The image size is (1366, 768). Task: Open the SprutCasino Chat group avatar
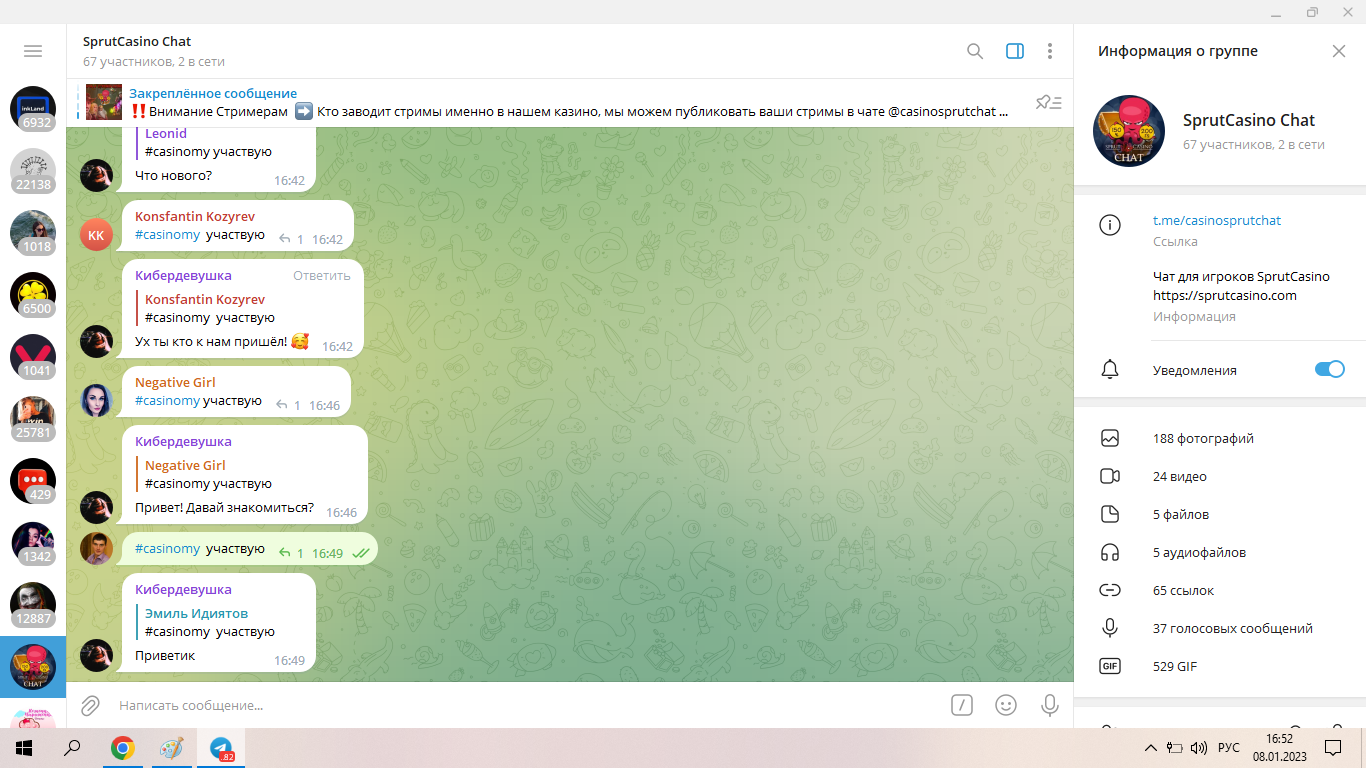click(1129, 131)
